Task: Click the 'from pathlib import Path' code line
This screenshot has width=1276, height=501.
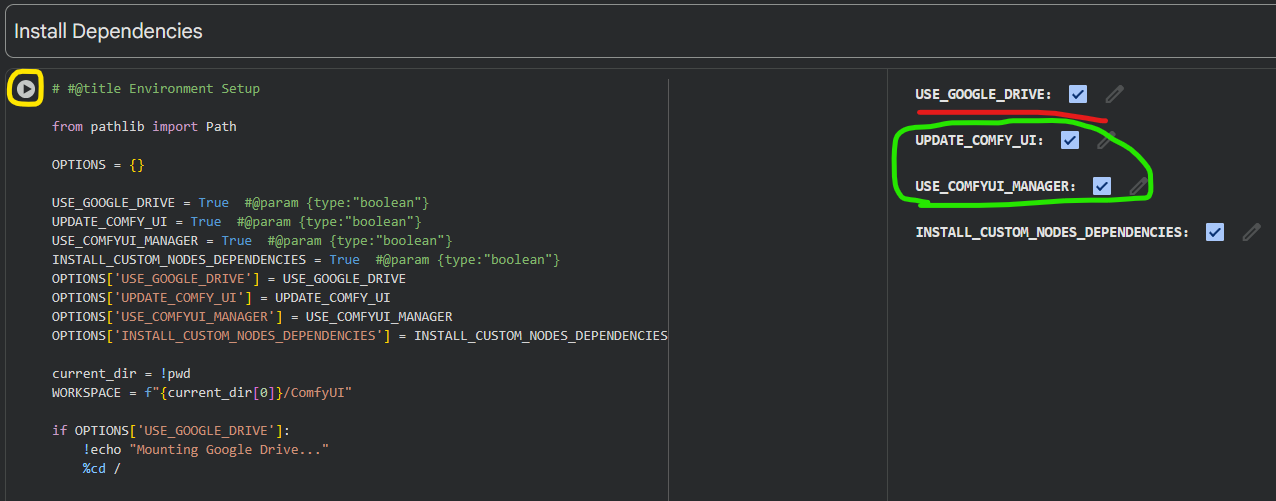Action: [x=144, y=127]
